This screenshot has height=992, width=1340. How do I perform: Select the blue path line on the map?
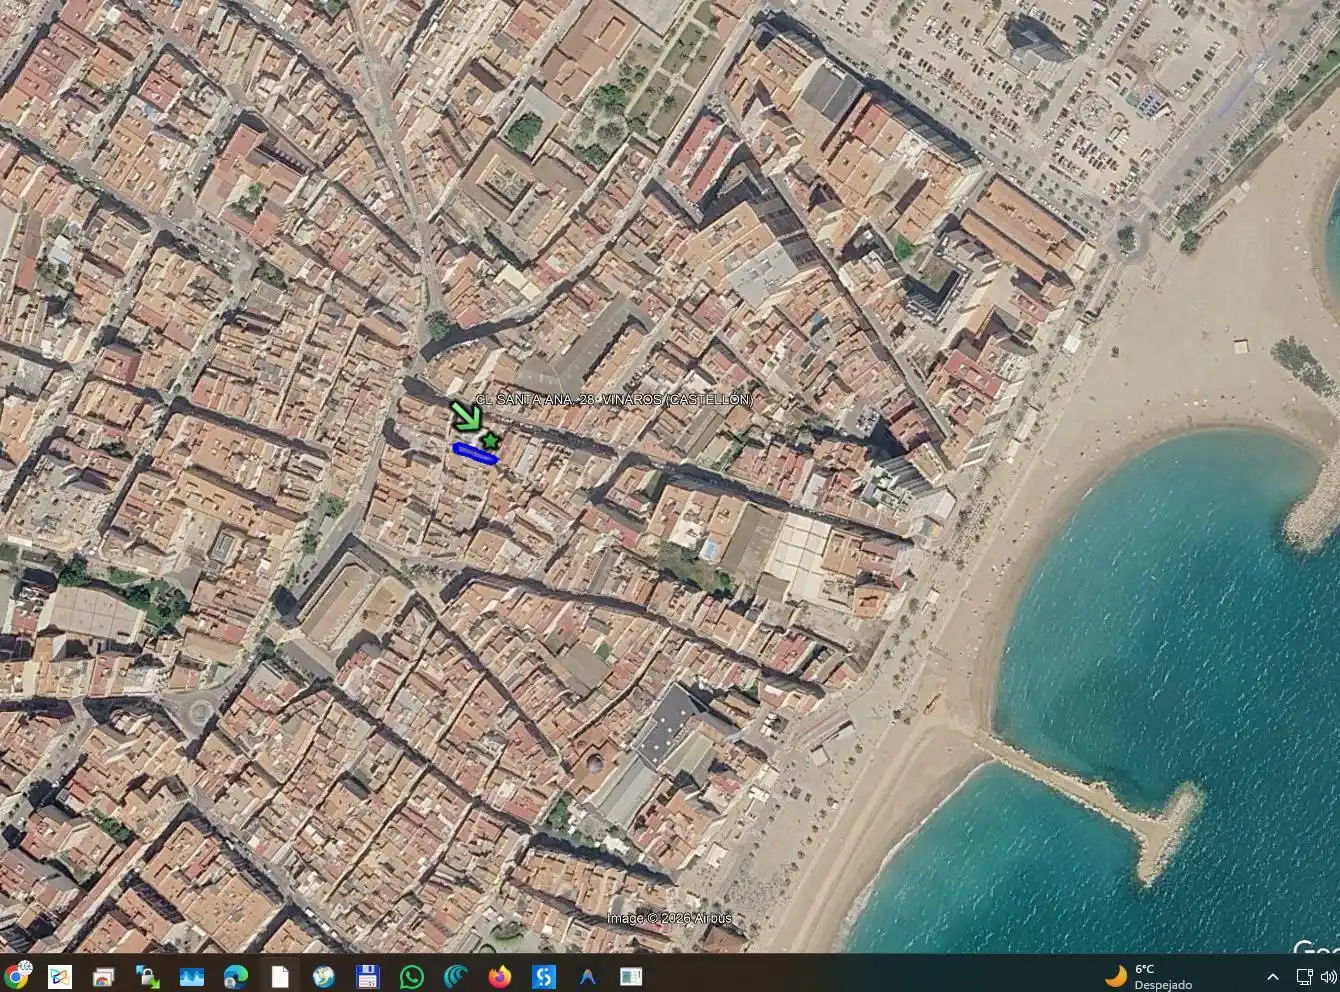click(475, 454)
